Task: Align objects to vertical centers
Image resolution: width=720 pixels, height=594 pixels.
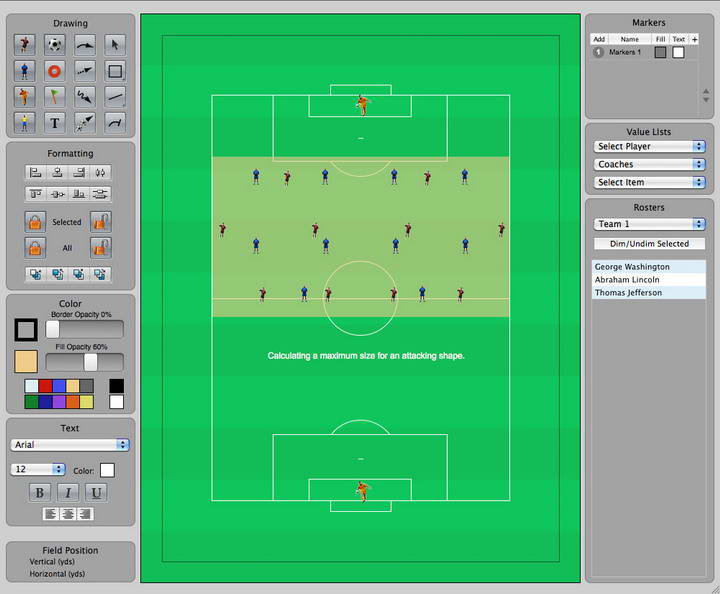Action: [x=57, y=194]
